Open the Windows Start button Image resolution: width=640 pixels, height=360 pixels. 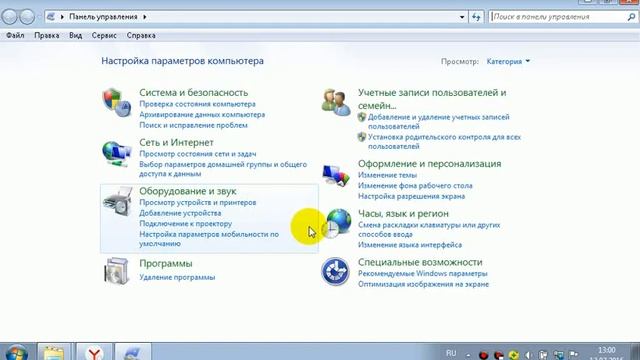point(17,353)
